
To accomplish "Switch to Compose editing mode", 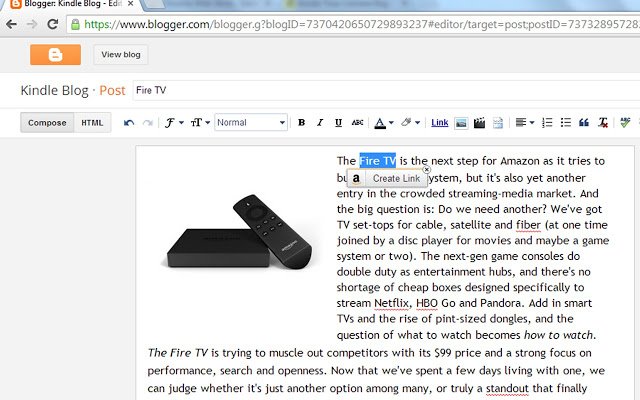I will (x=47, y=123).
